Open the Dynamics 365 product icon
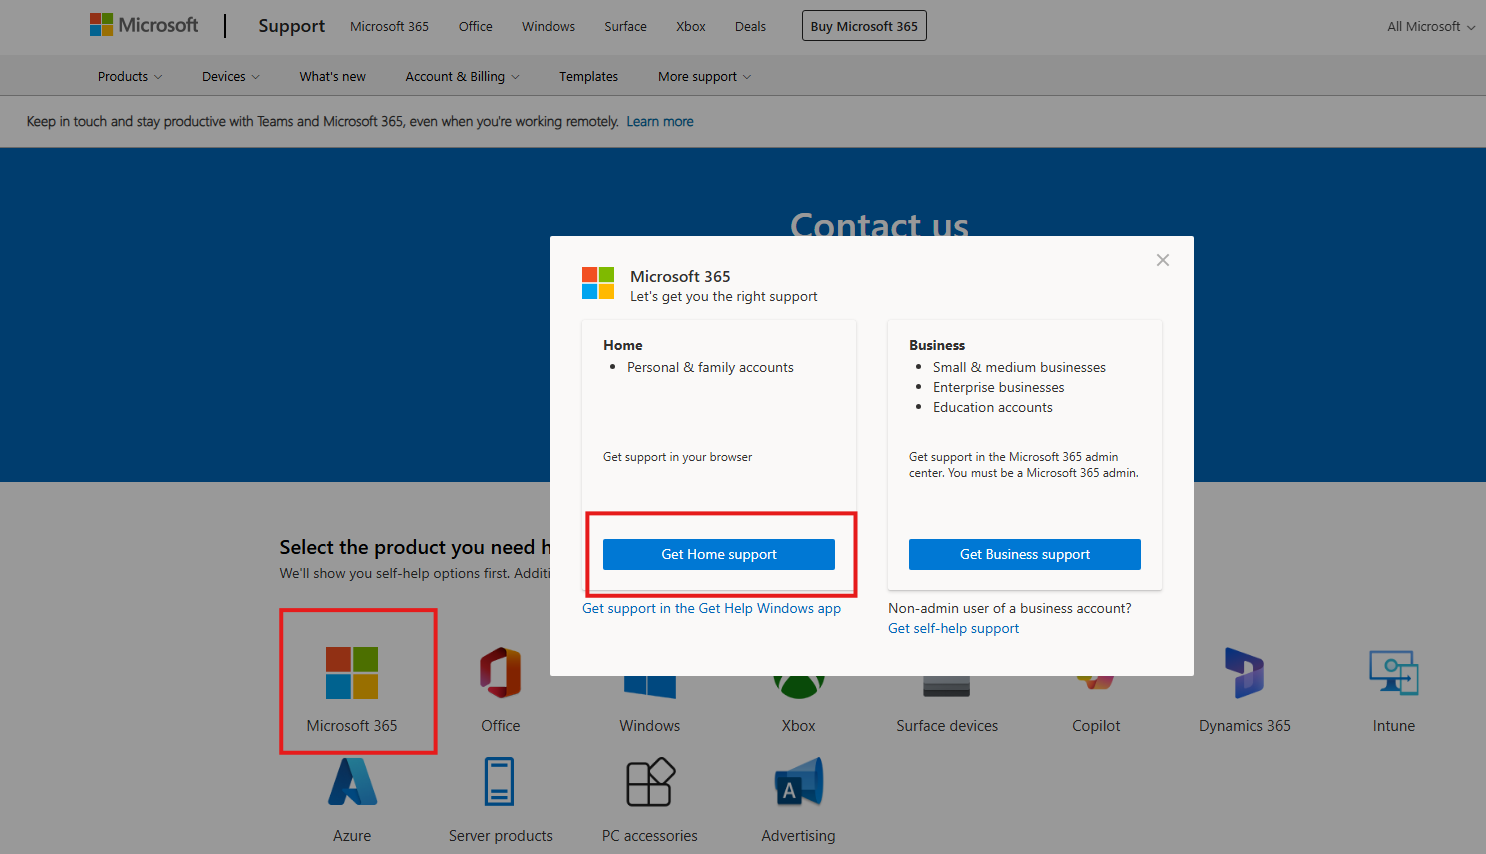Viewport: 1486px width, 854px height. pyautogui.click(x=1245, y=672)
